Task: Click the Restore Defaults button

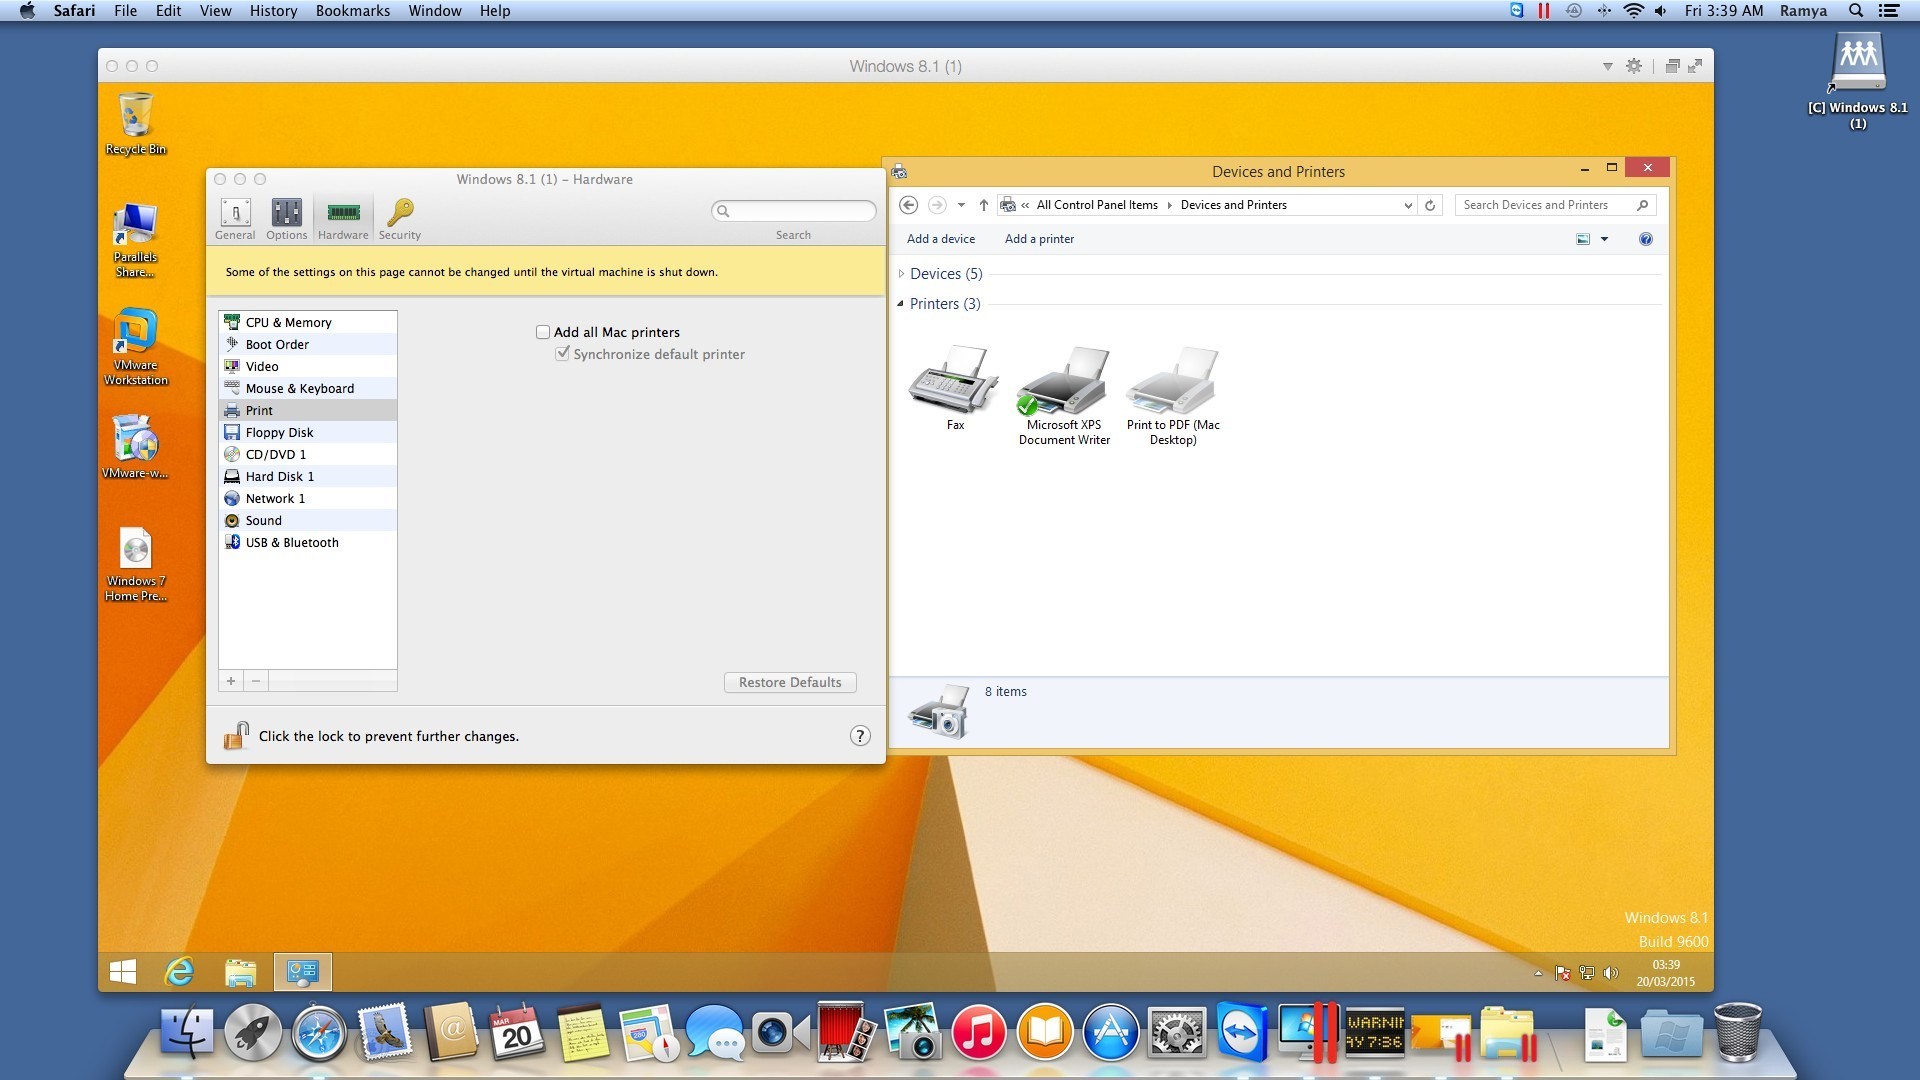Action: [x=790, y=682]
